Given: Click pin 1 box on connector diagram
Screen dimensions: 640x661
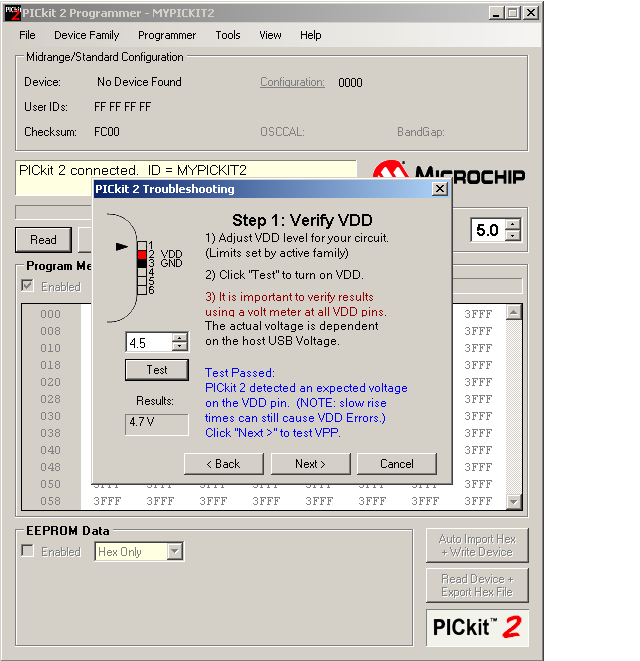Looking at the screenshot, I should pyautogui.click(x=142, y=246).
